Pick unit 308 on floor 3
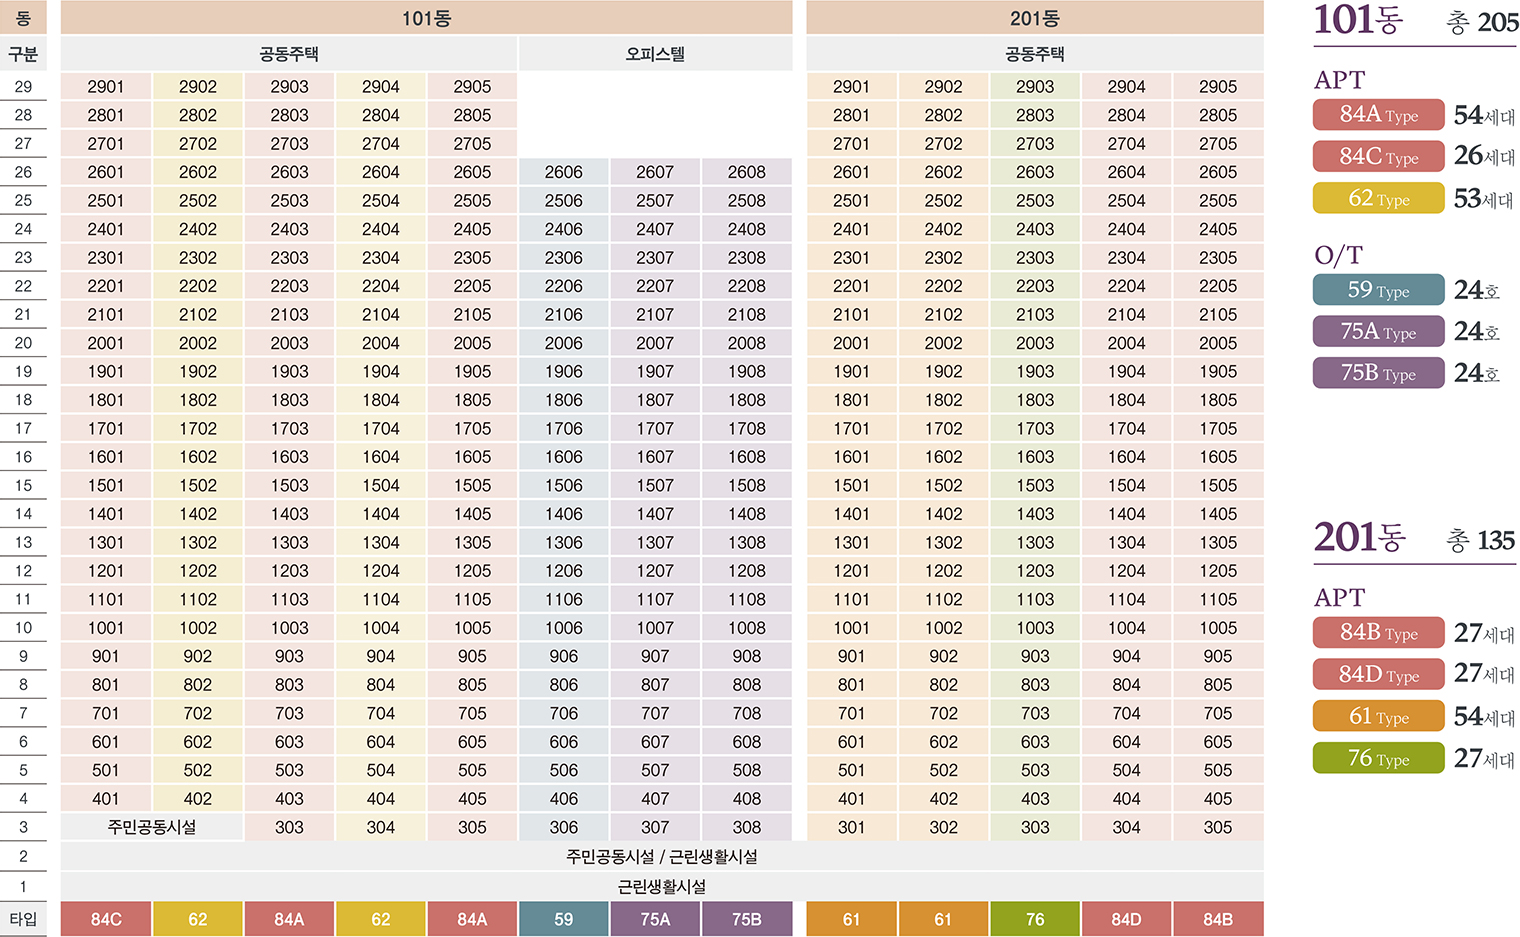 point(747,827)
